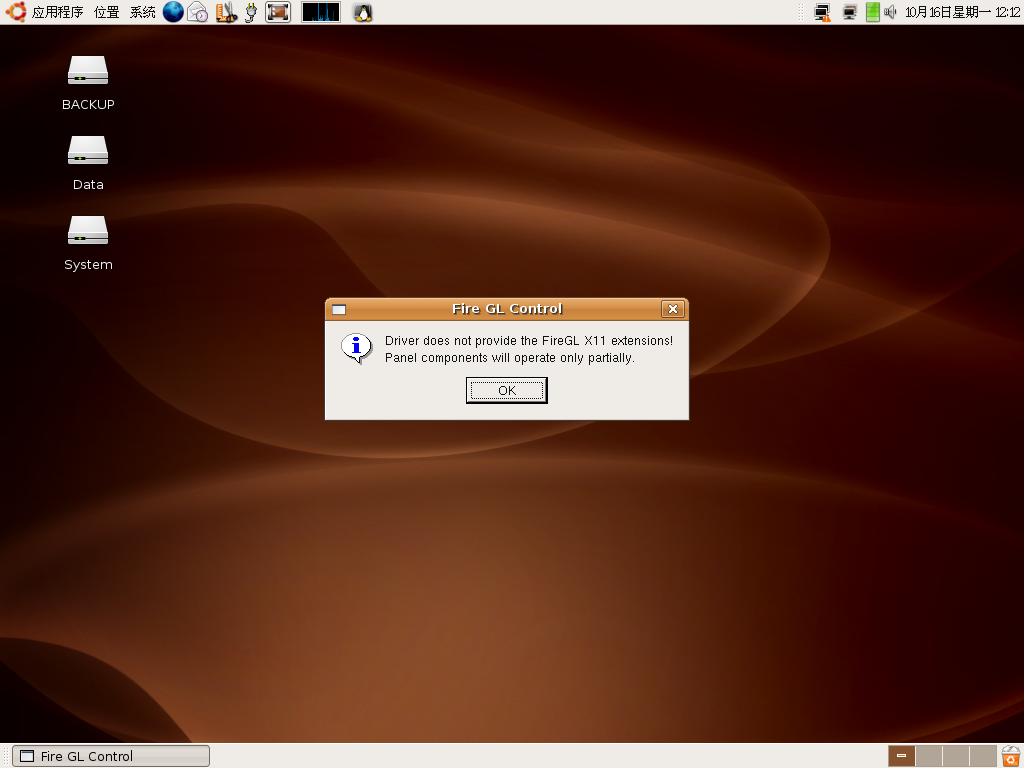Click the screenshot capture icon in the panel
Viewport: 1024px width, 768px height.
(x=278, y=12)
